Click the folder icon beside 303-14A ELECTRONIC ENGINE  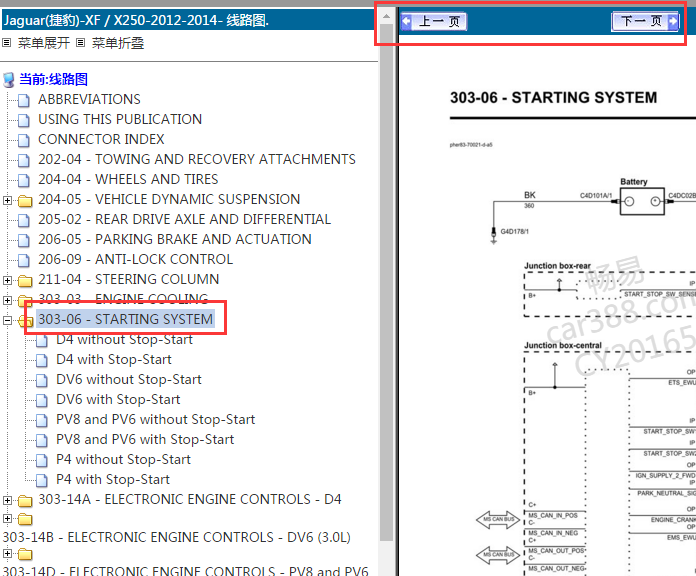coord(25,501)
